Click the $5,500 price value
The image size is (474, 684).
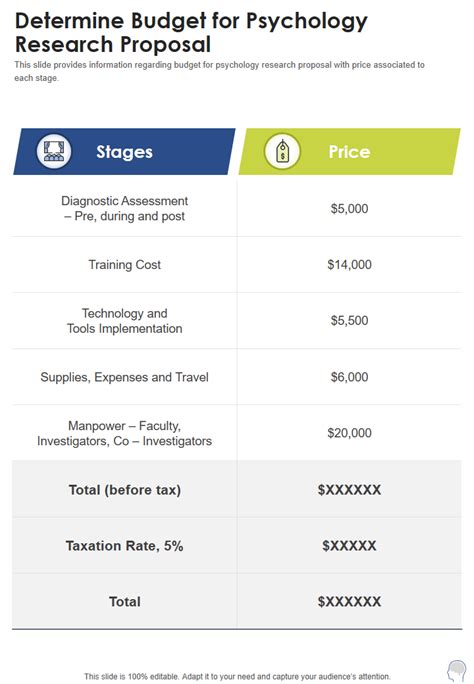coord(349,321)
